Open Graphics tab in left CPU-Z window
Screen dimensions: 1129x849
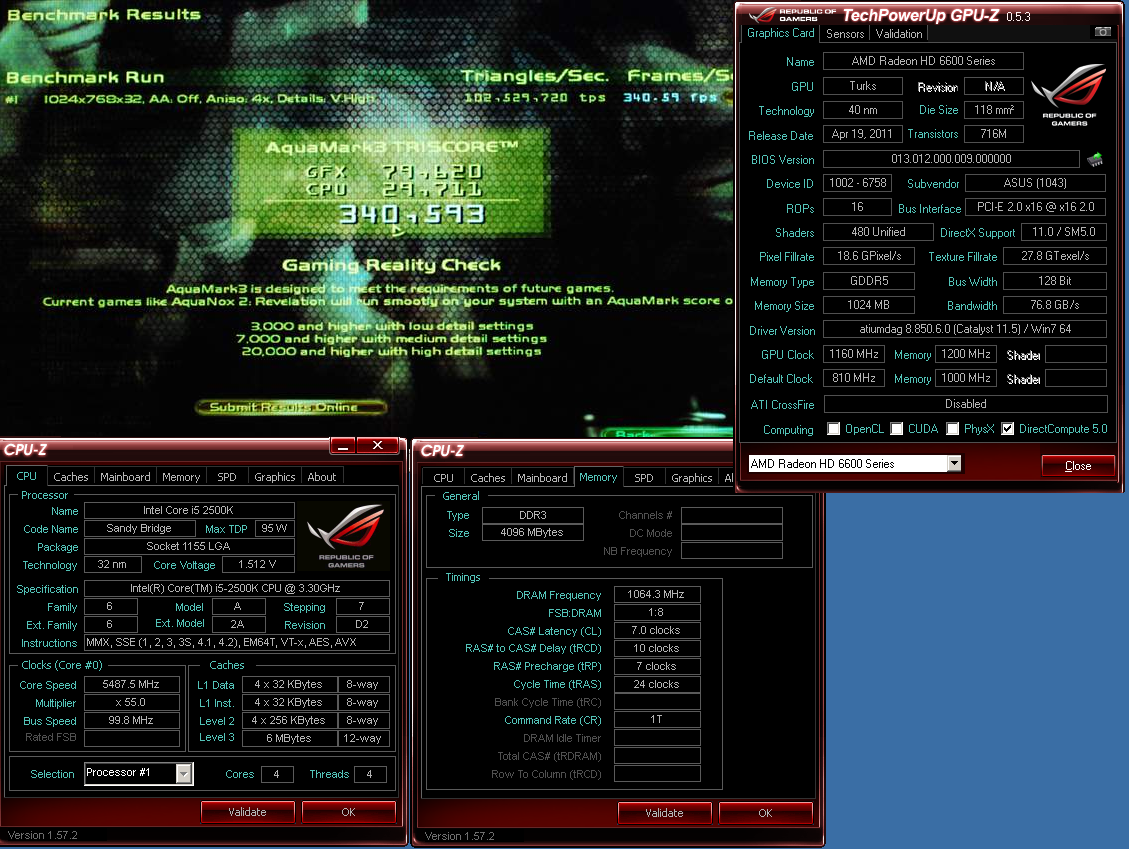click(274, 477)
